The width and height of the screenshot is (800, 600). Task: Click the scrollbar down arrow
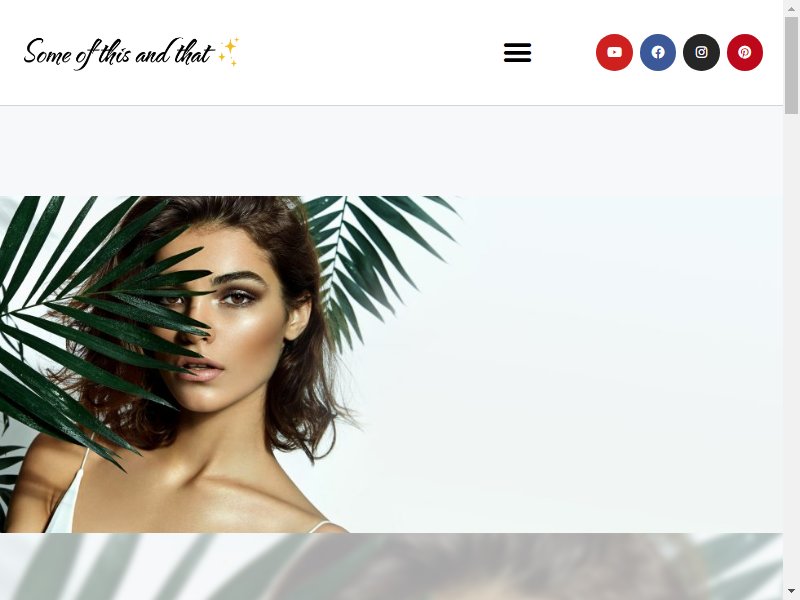click(x=791, y=591)
